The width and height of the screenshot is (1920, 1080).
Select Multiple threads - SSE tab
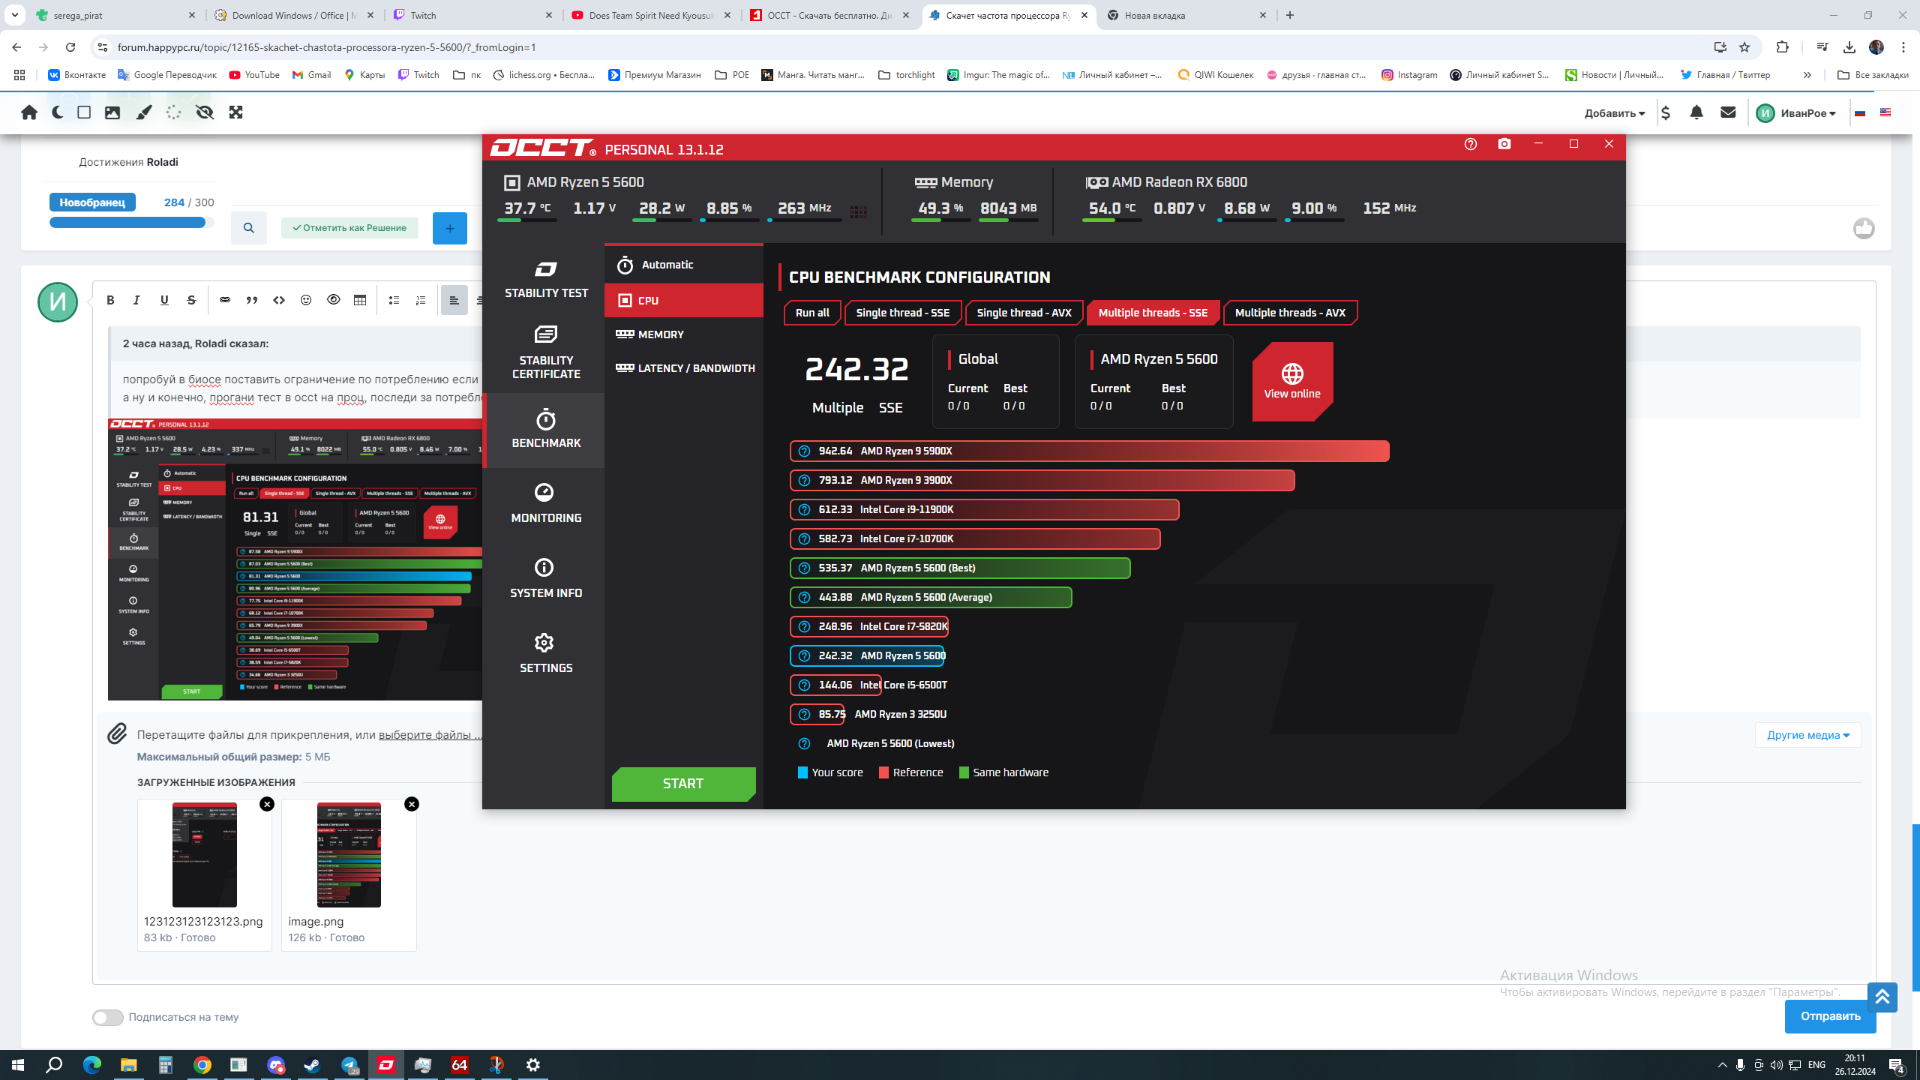coord(1153,313)
